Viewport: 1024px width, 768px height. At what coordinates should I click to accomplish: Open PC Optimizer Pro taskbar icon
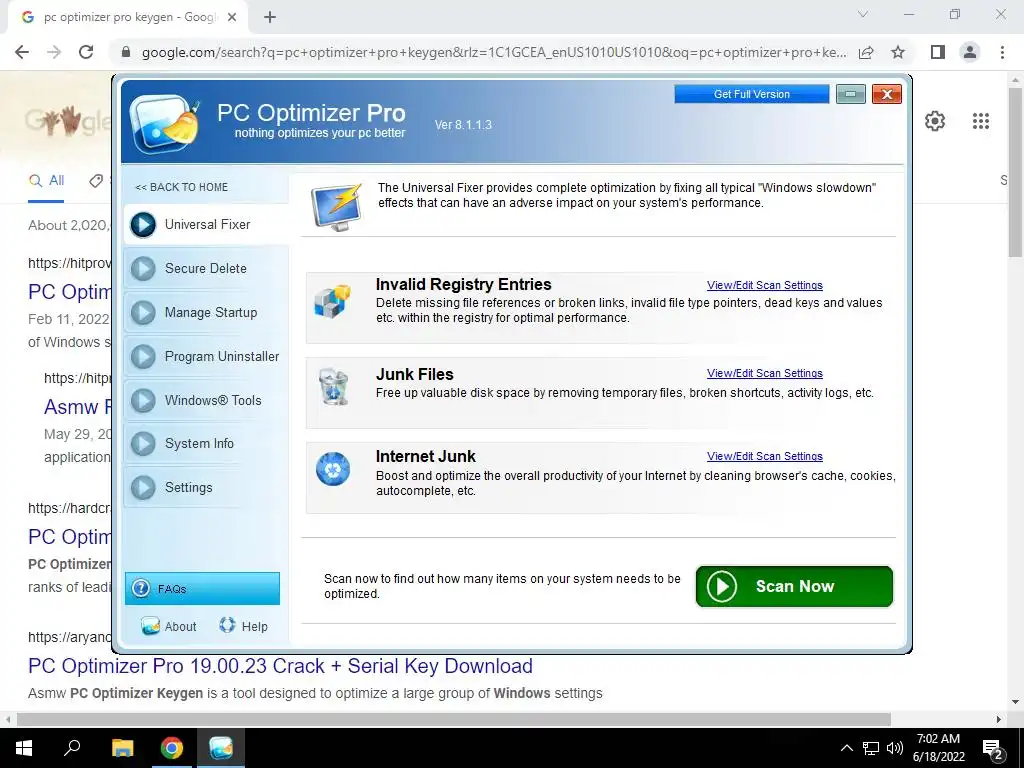[x=221, y=748]
